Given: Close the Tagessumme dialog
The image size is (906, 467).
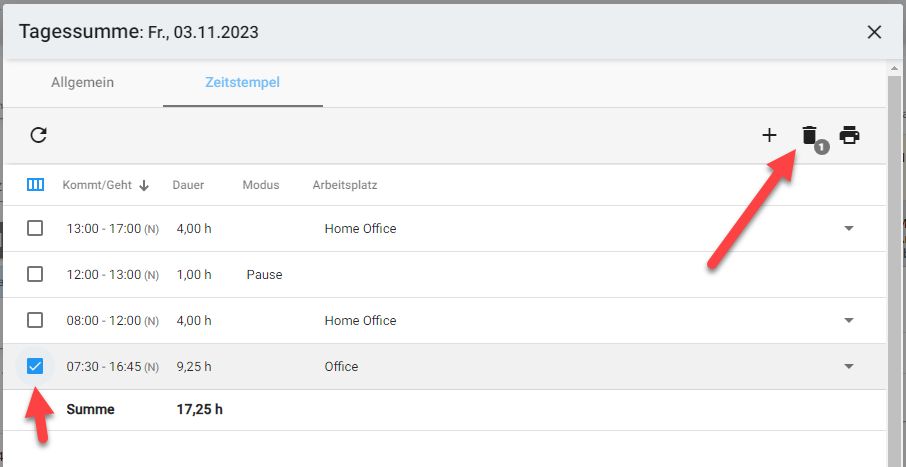Looking at the screenshot, I should click(x=874, y=32).
